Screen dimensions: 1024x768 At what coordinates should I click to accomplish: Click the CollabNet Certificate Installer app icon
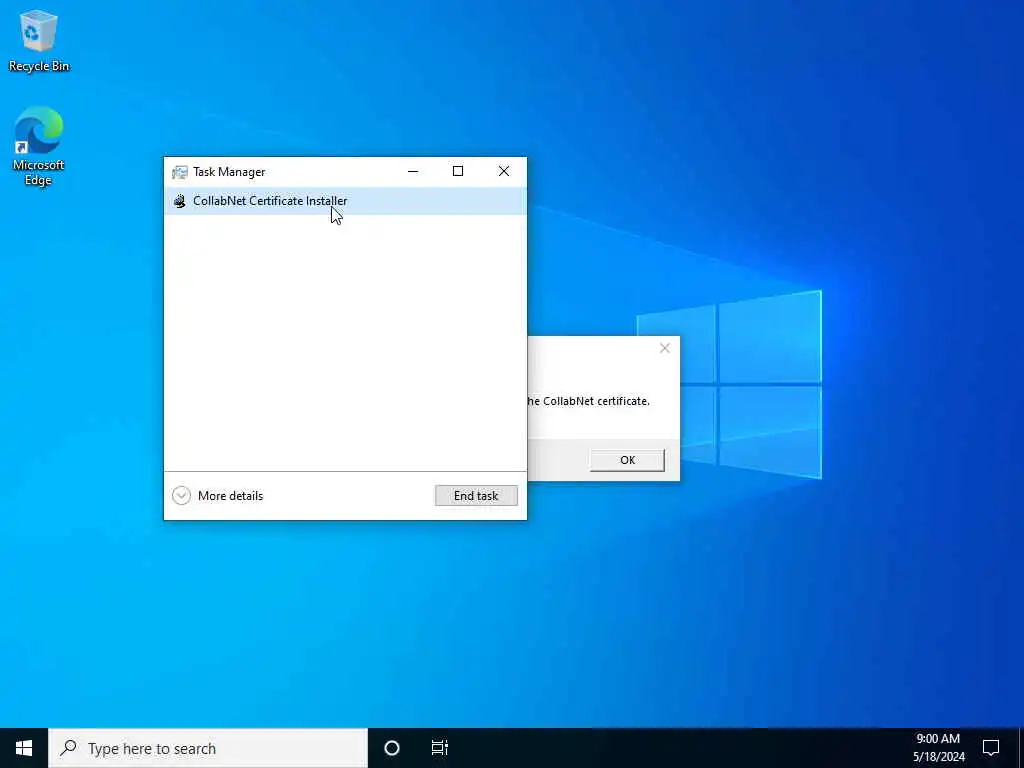click(x=180, y=201)
